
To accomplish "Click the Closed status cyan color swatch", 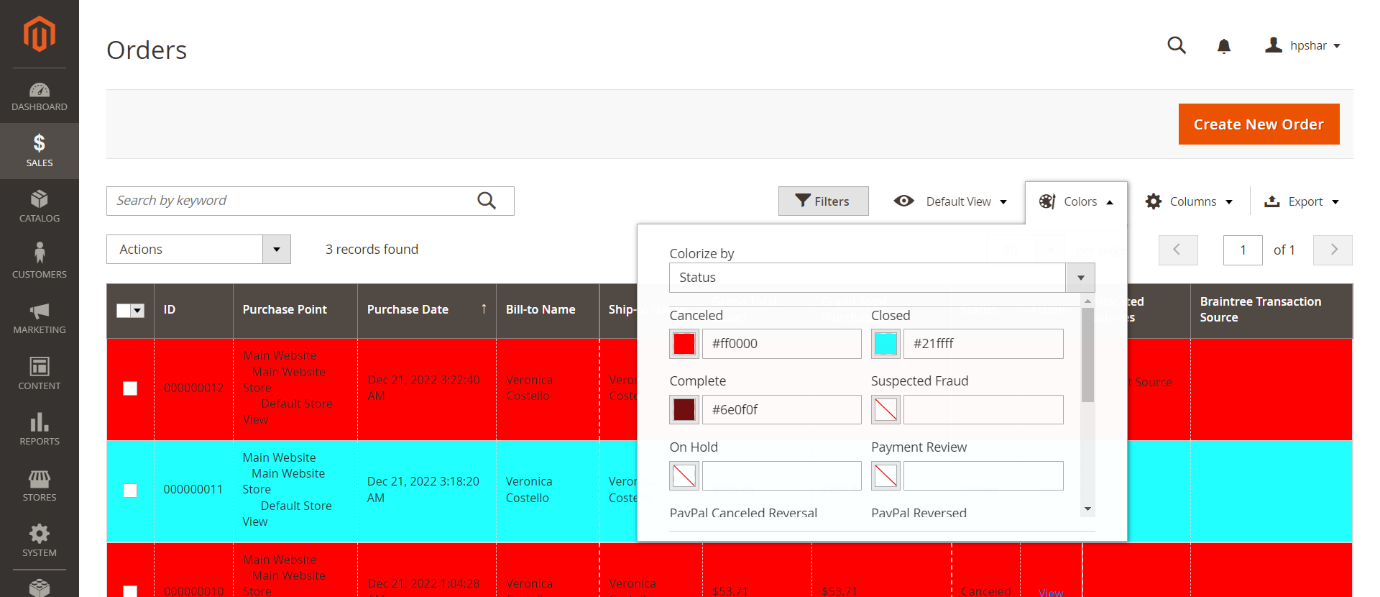I will pos(885,344).
